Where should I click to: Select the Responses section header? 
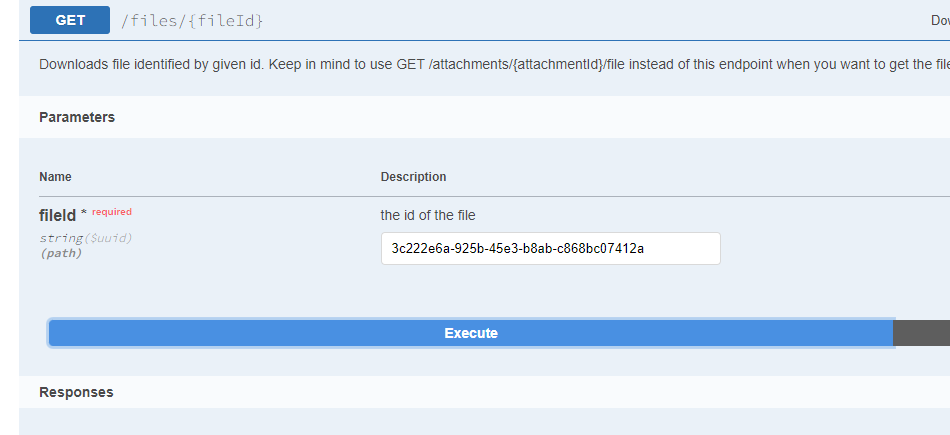point(76,392)
